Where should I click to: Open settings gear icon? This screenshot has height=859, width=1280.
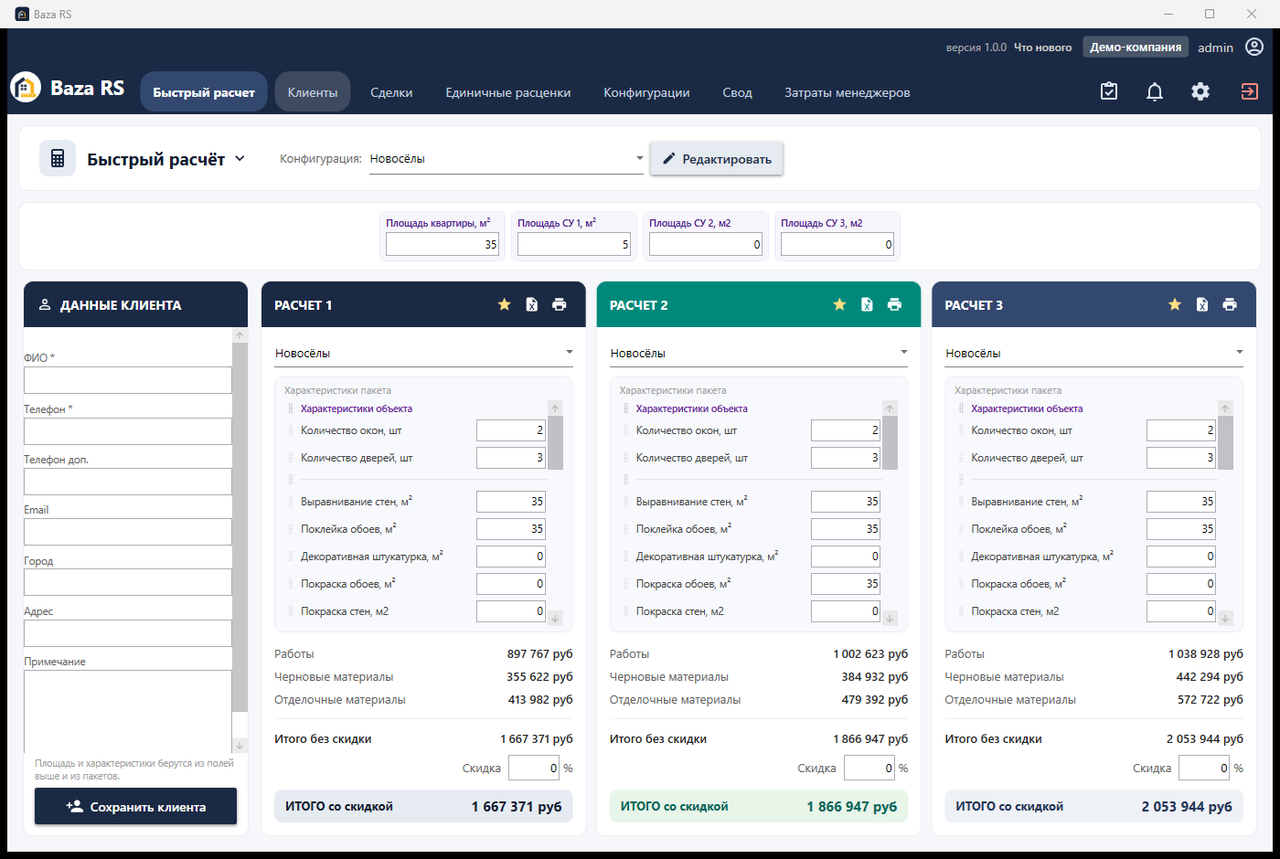coord(1201,92)
